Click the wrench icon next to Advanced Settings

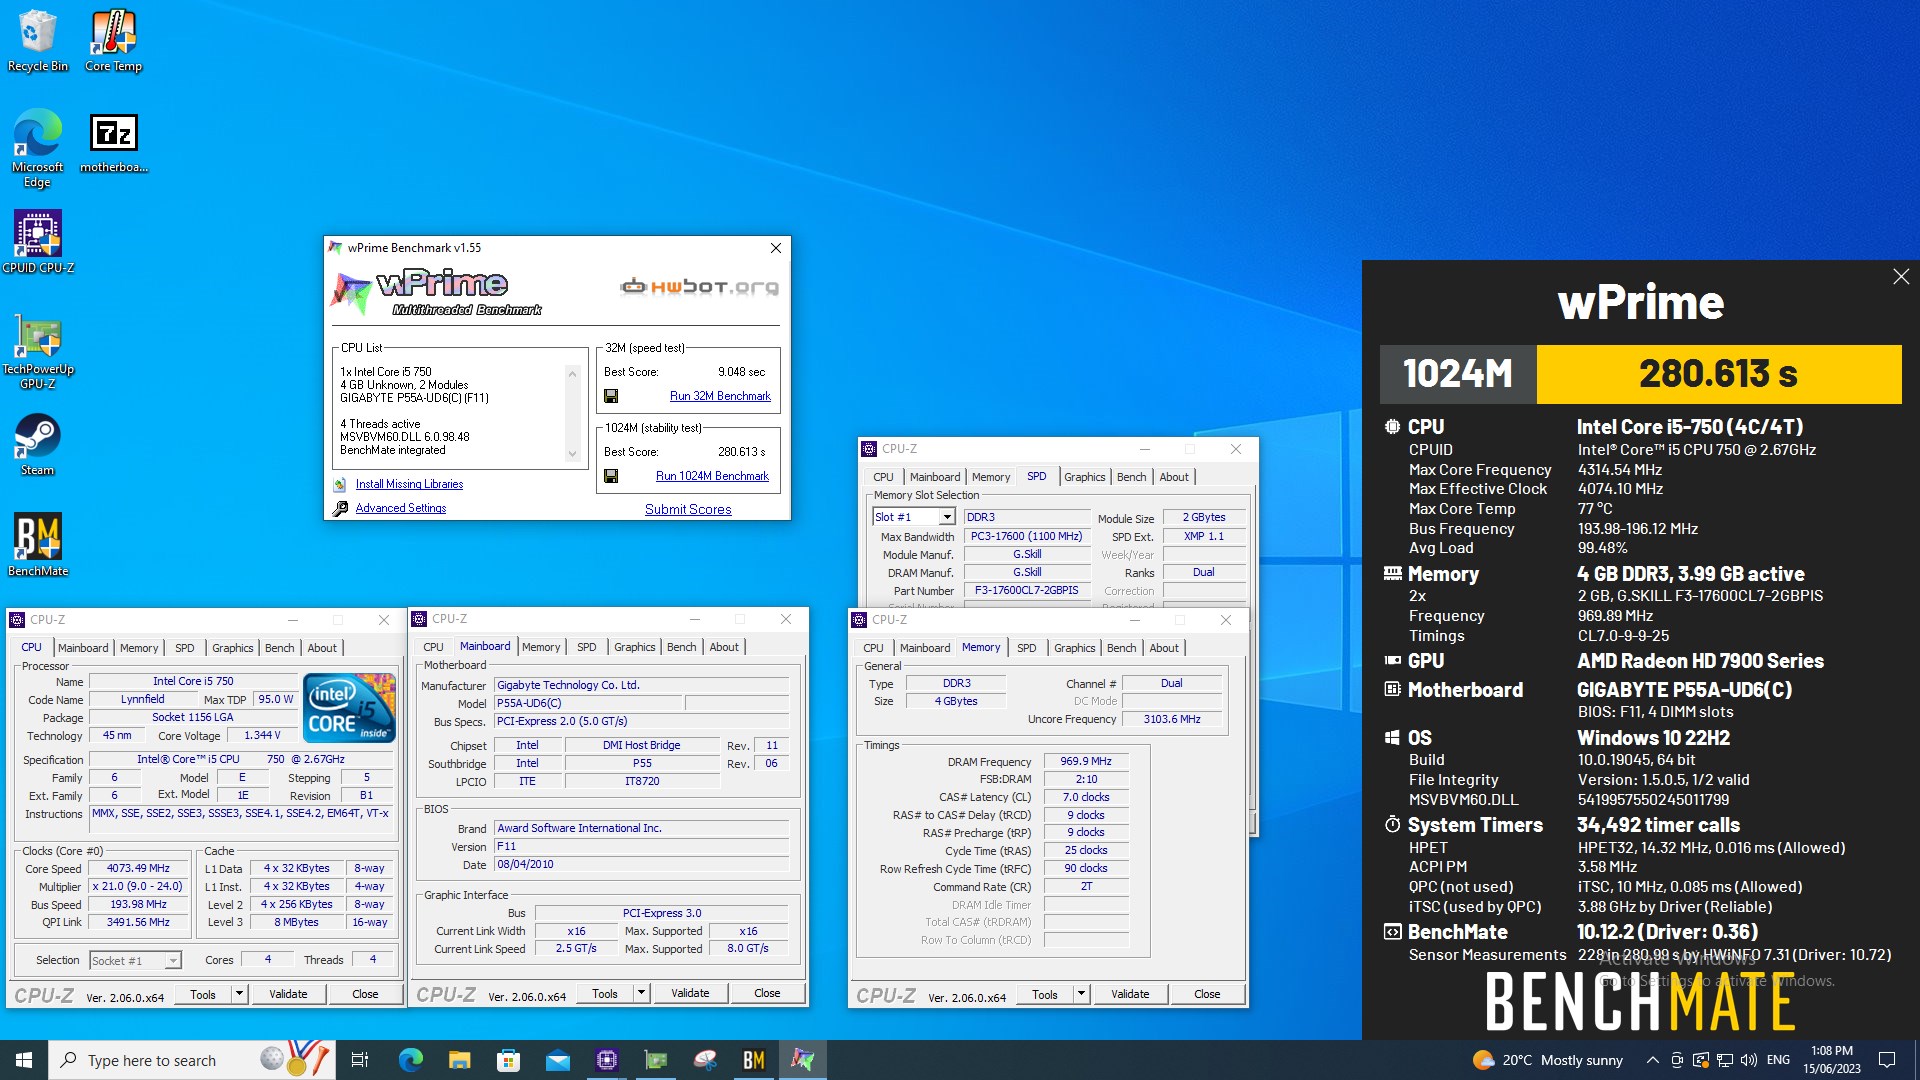point(340,508)
